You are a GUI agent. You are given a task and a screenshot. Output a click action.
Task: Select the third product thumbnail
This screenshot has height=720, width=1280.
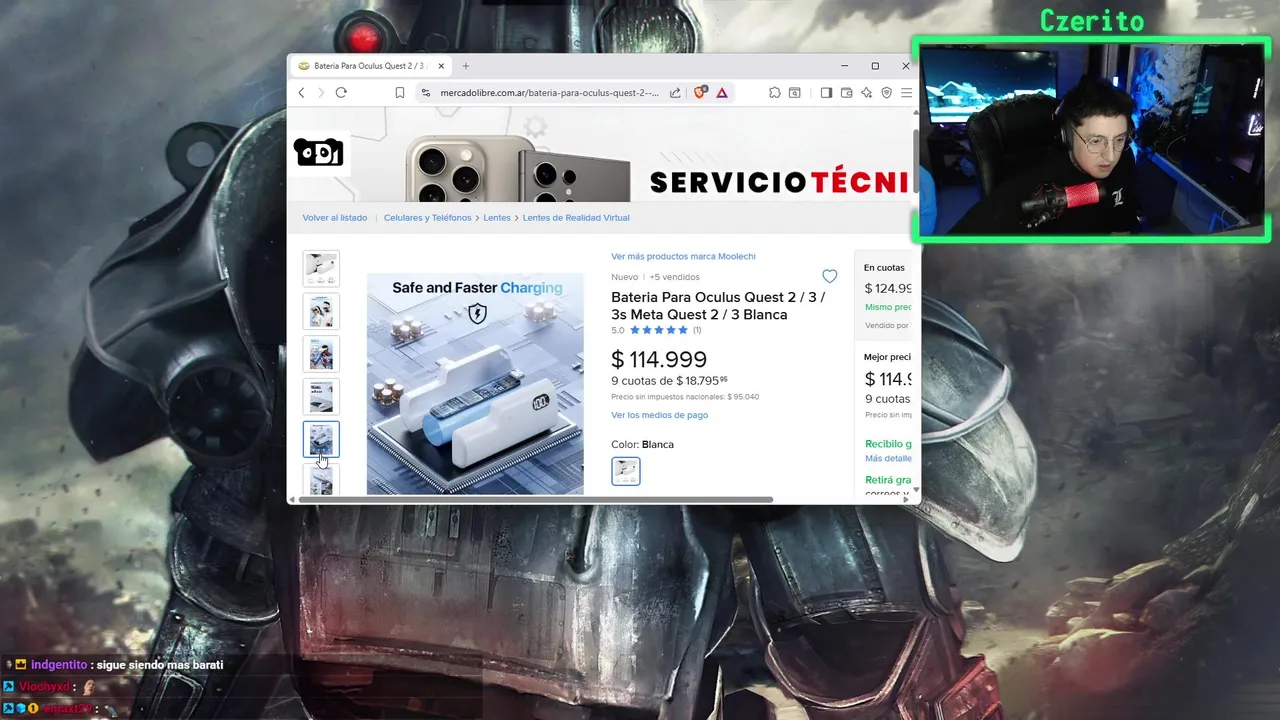point(321,354)
